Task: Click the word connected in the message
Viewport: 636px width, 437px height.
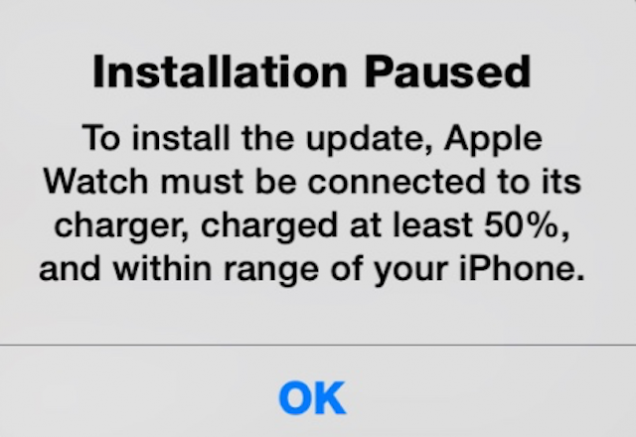Action: pos(397,181)
